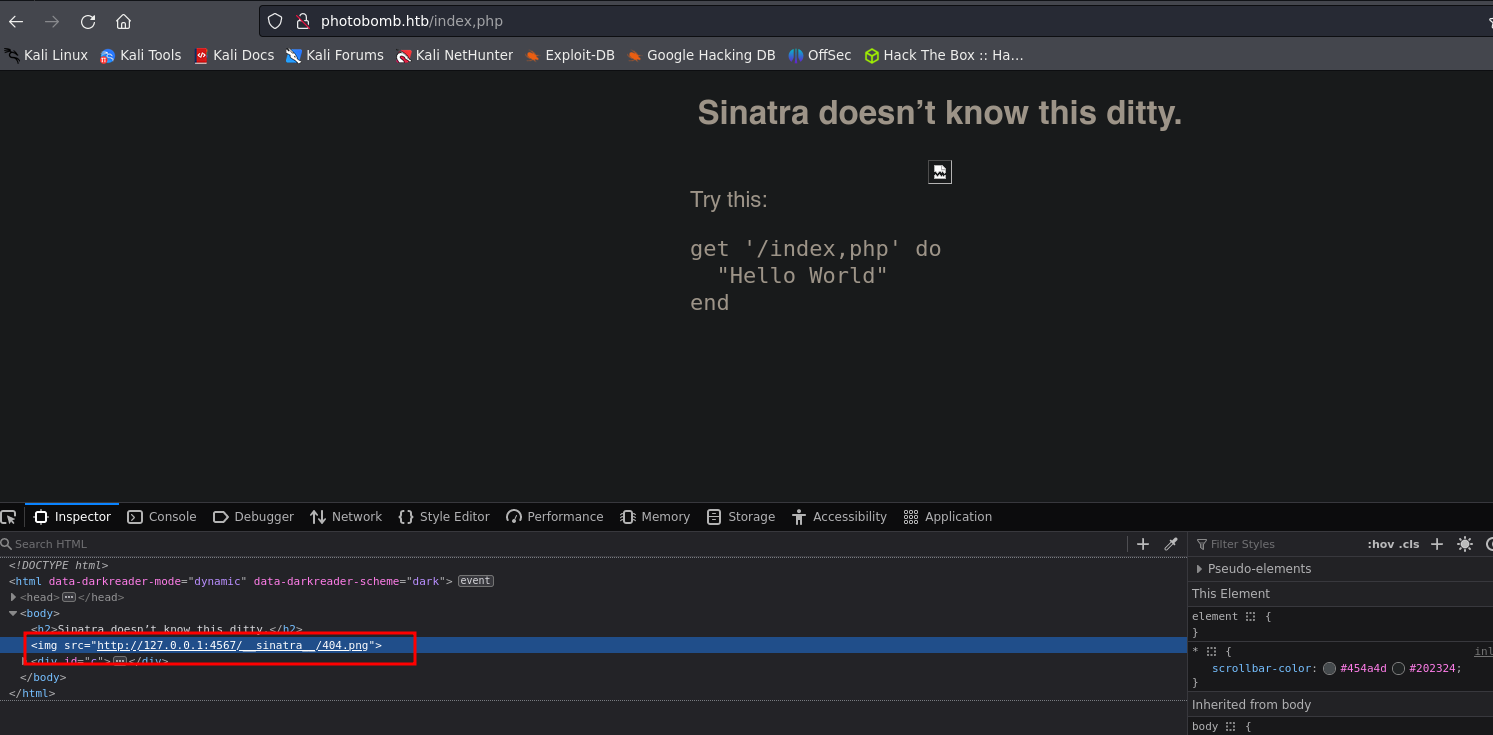Click the broken 404 image on page

tap(939, 172)
